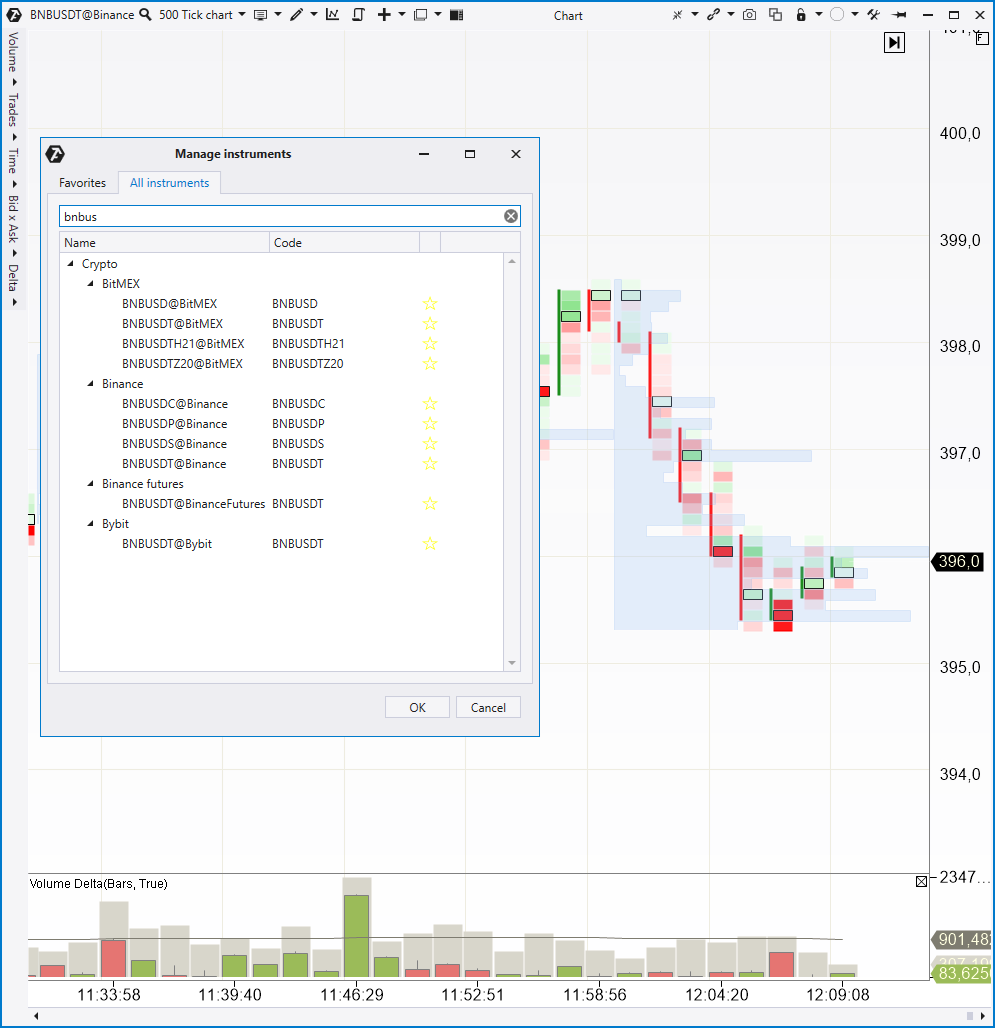The image size is (995, 1028).
Task: Duplicate chart with overlapping squares icon
Action: point(775,14)
